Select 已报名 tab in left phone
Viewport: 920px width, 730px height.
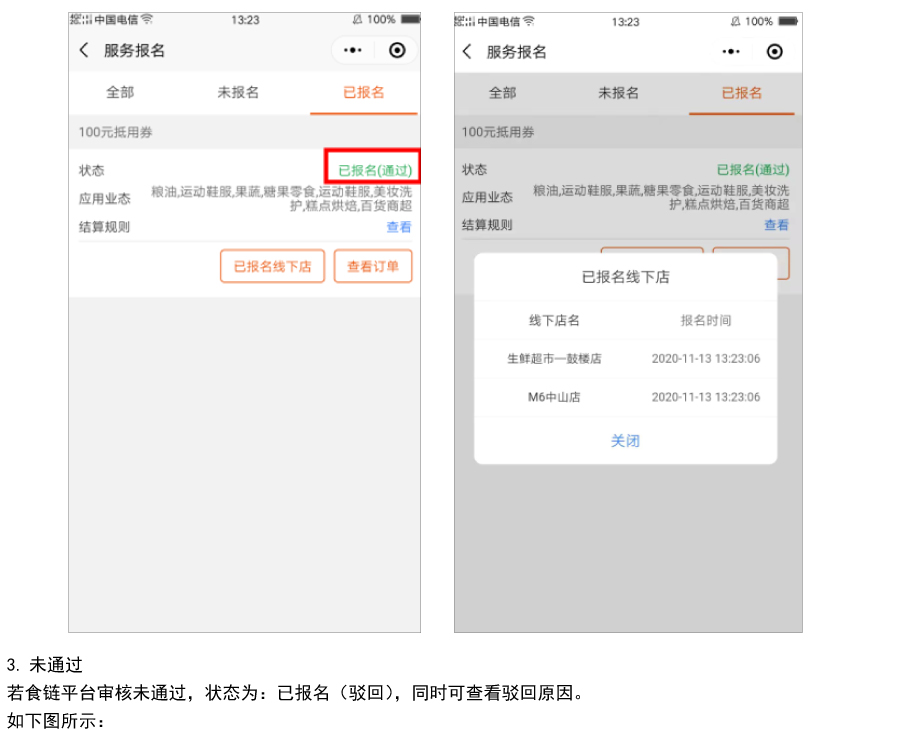pos(363,92)
